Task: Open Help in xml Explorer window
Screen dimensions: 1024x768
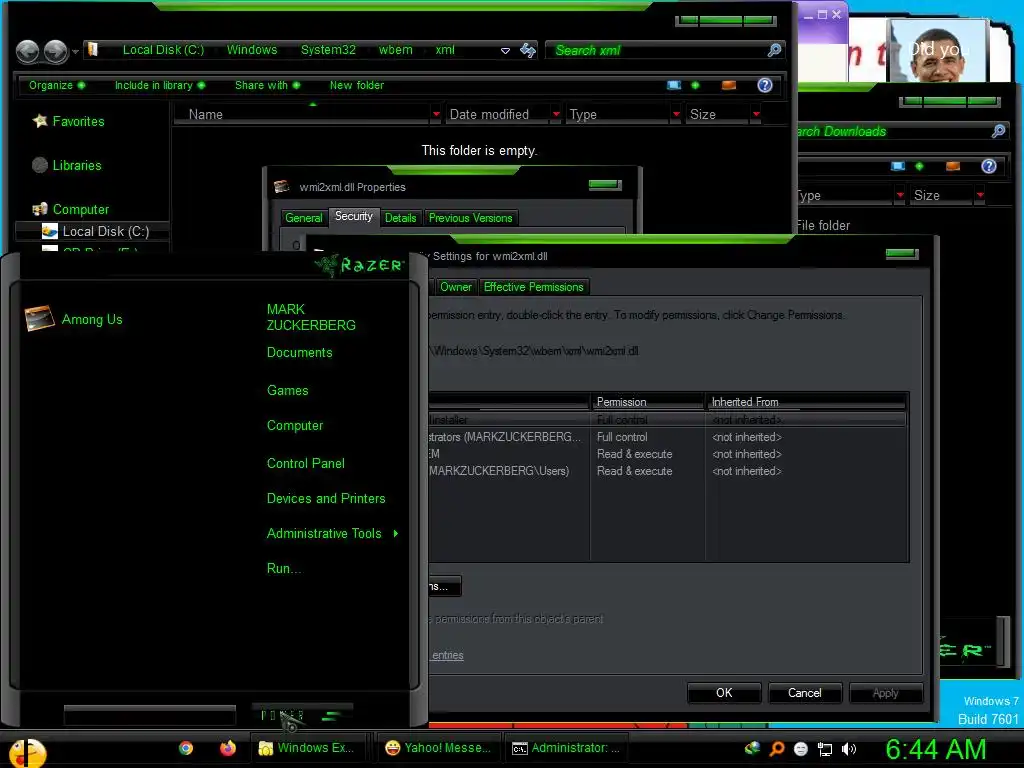Action: pyautogui.click(x=765, y=85)
